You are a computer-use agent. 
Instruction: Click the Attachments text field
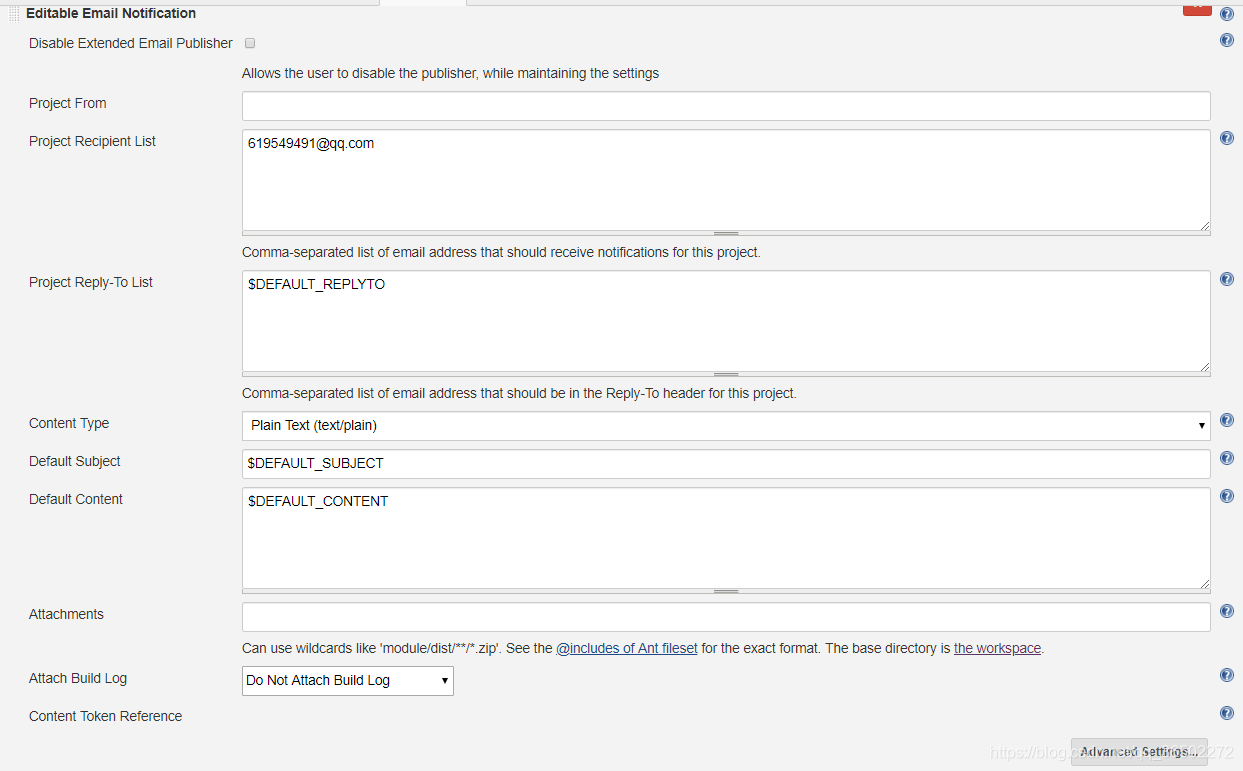tap(725, 617)
